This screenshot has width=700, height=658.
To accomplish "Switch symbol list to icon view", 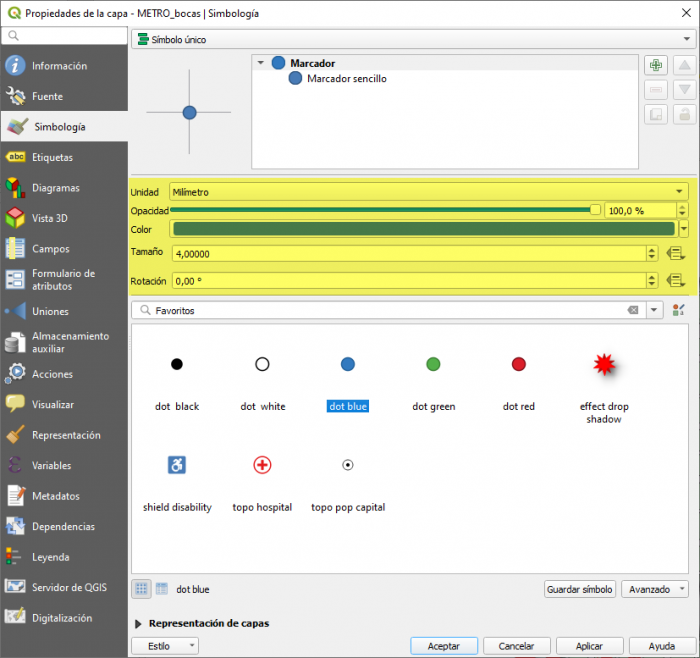I will point(142,589).
